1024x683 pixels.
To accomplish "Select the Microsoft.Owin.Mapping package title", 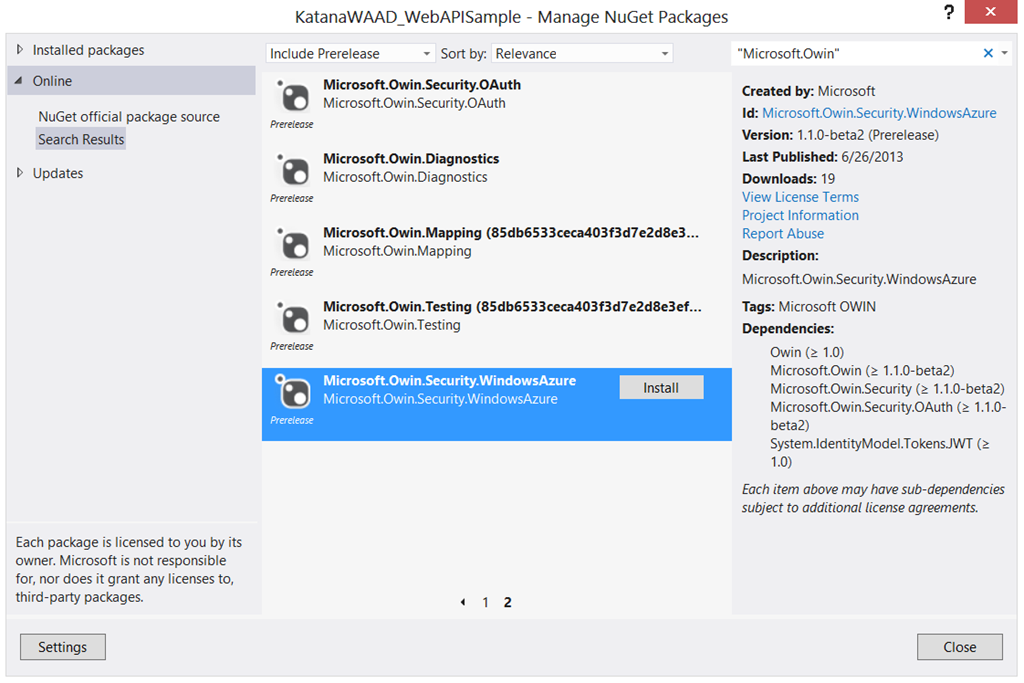I will (x=511, y=232).
